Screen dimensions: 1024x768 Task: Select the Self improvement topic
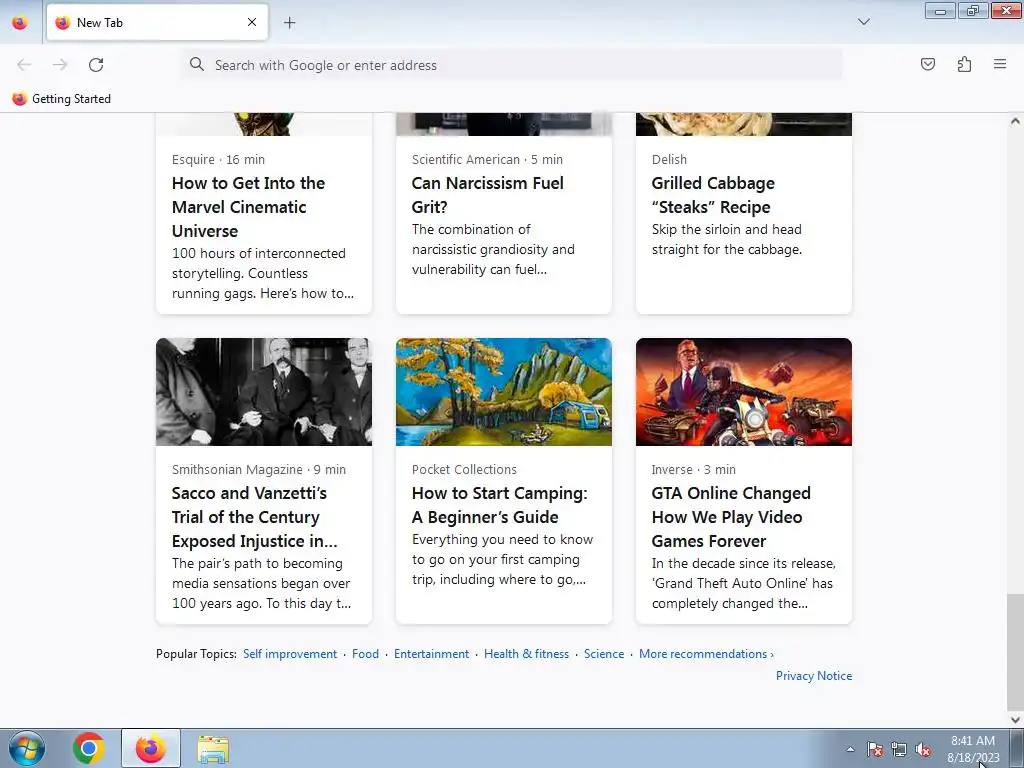tap(290, 654)
